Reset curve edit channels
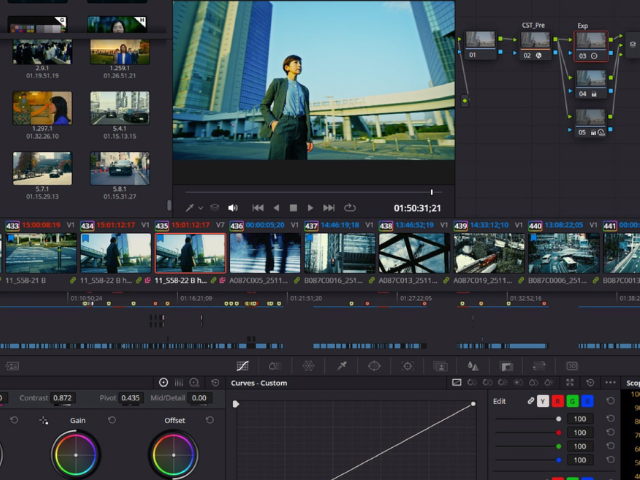The width and height of the screenshot is (640, 480). [610, 401]
